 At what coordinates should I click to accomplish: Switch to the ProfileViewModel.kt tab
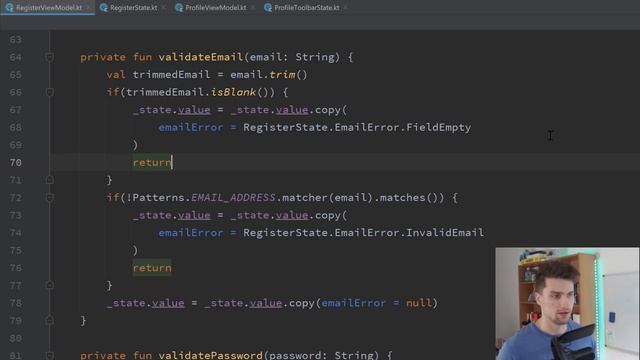215,7
